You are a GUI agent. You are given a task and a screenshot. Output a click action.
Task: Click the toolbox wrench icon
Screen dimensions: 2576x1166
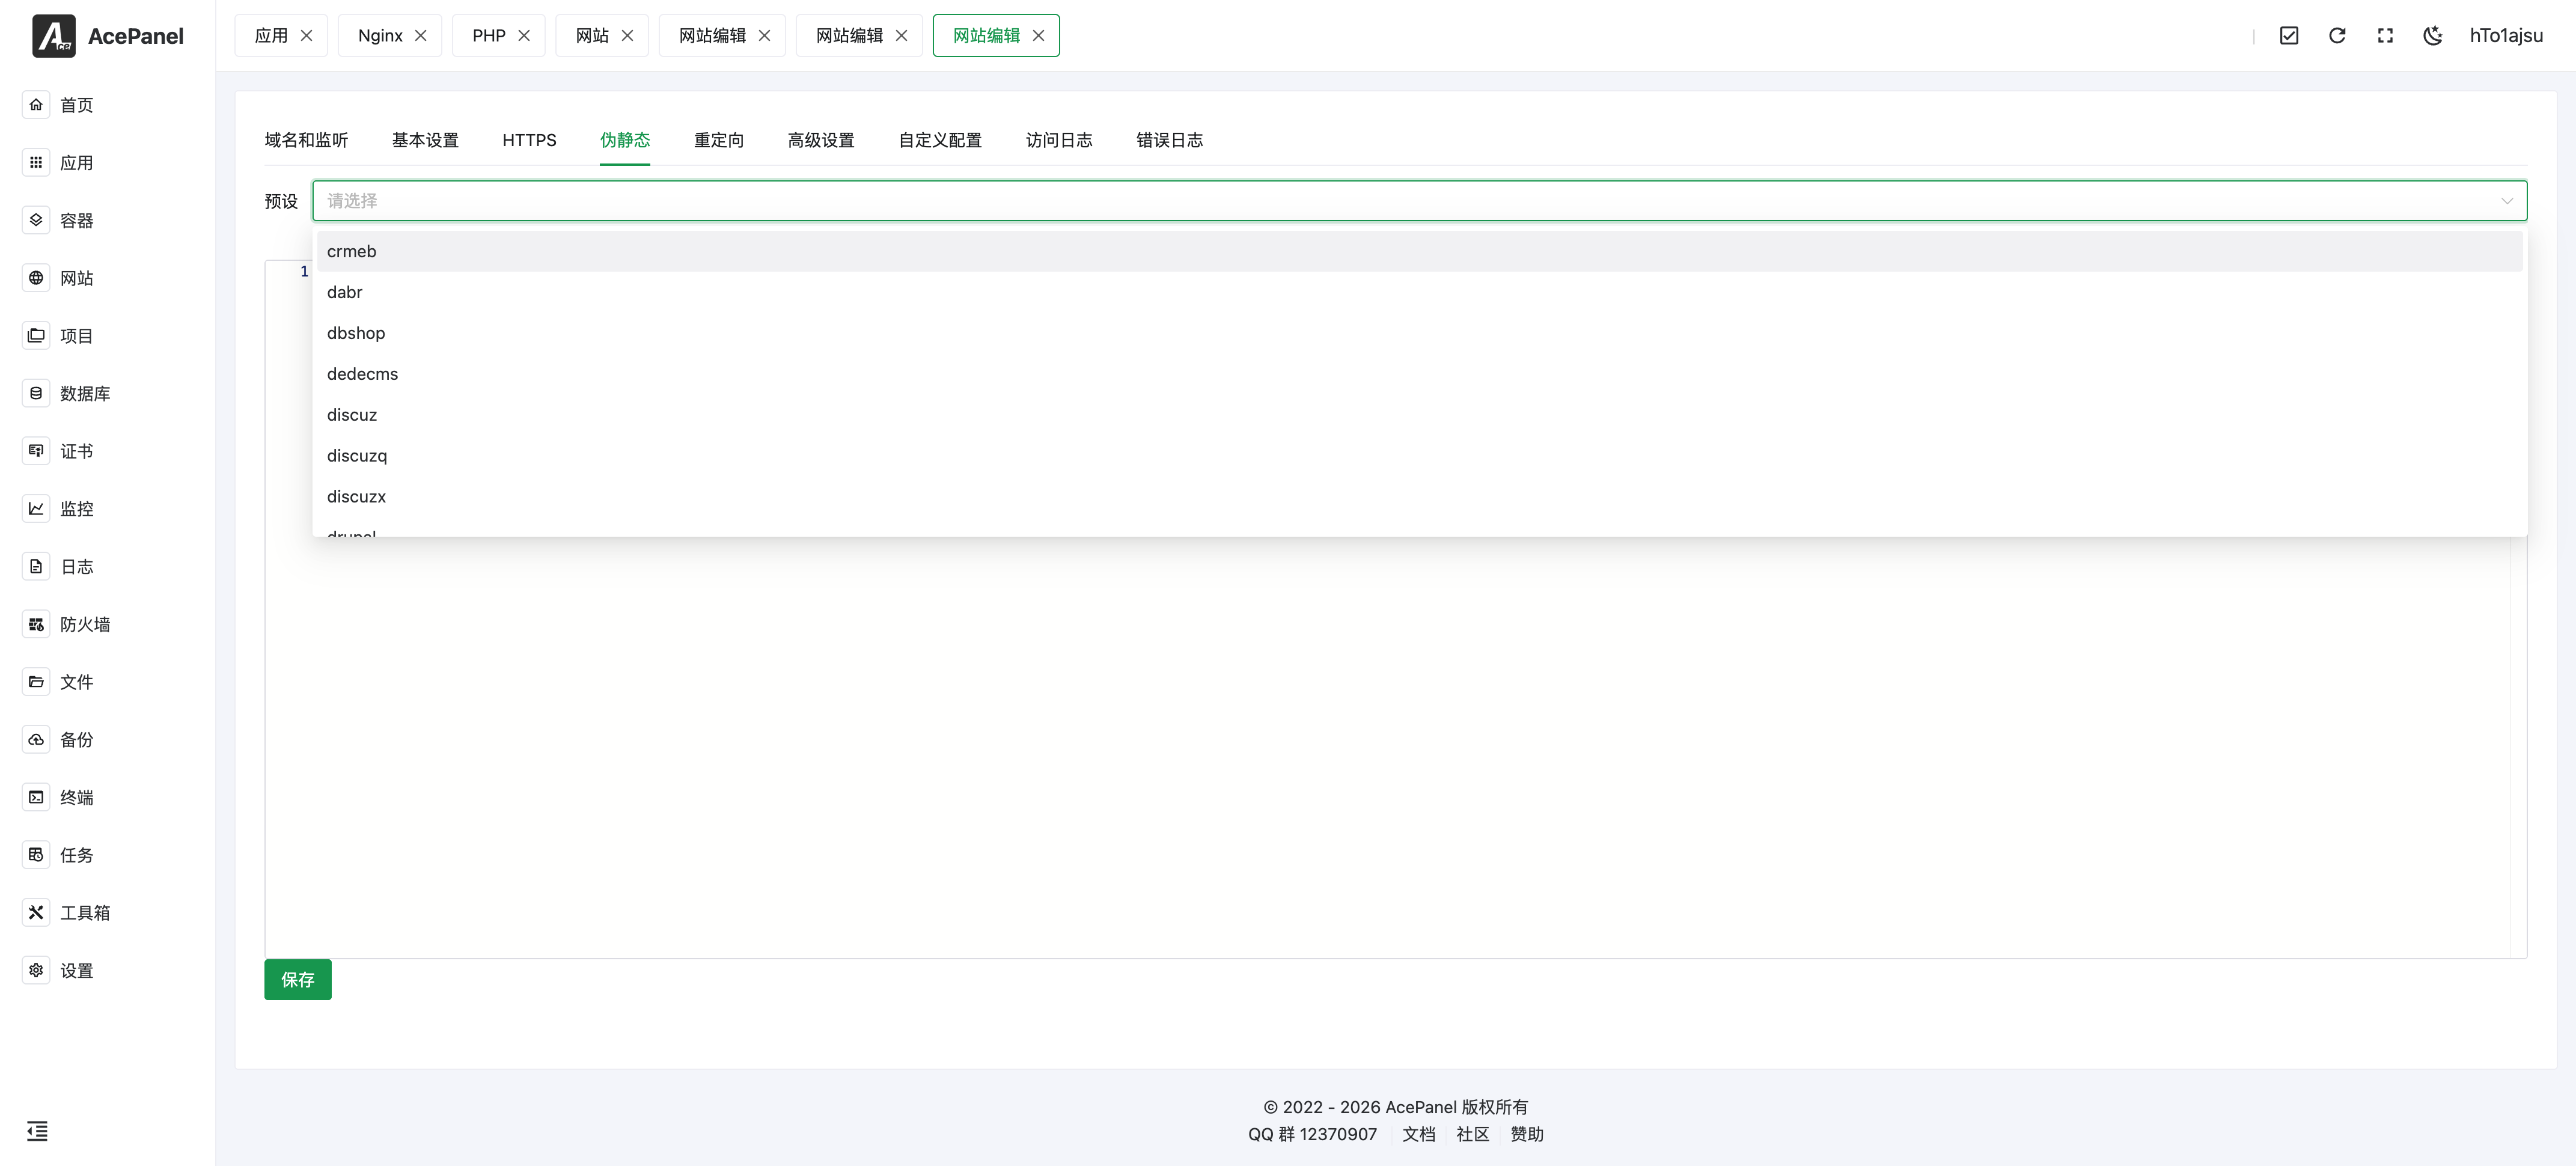(x=36, y=912)
